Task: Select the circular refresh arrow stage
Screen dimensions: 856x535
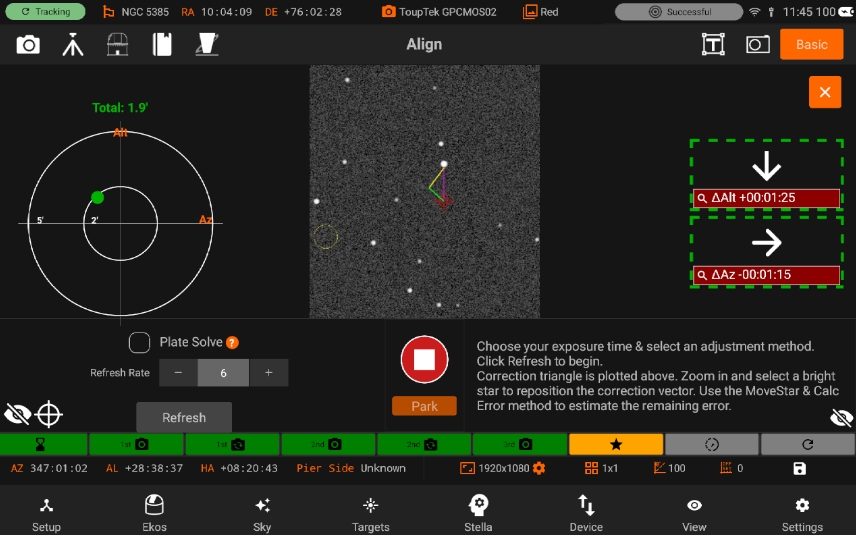Action: [x=808, y=444]
